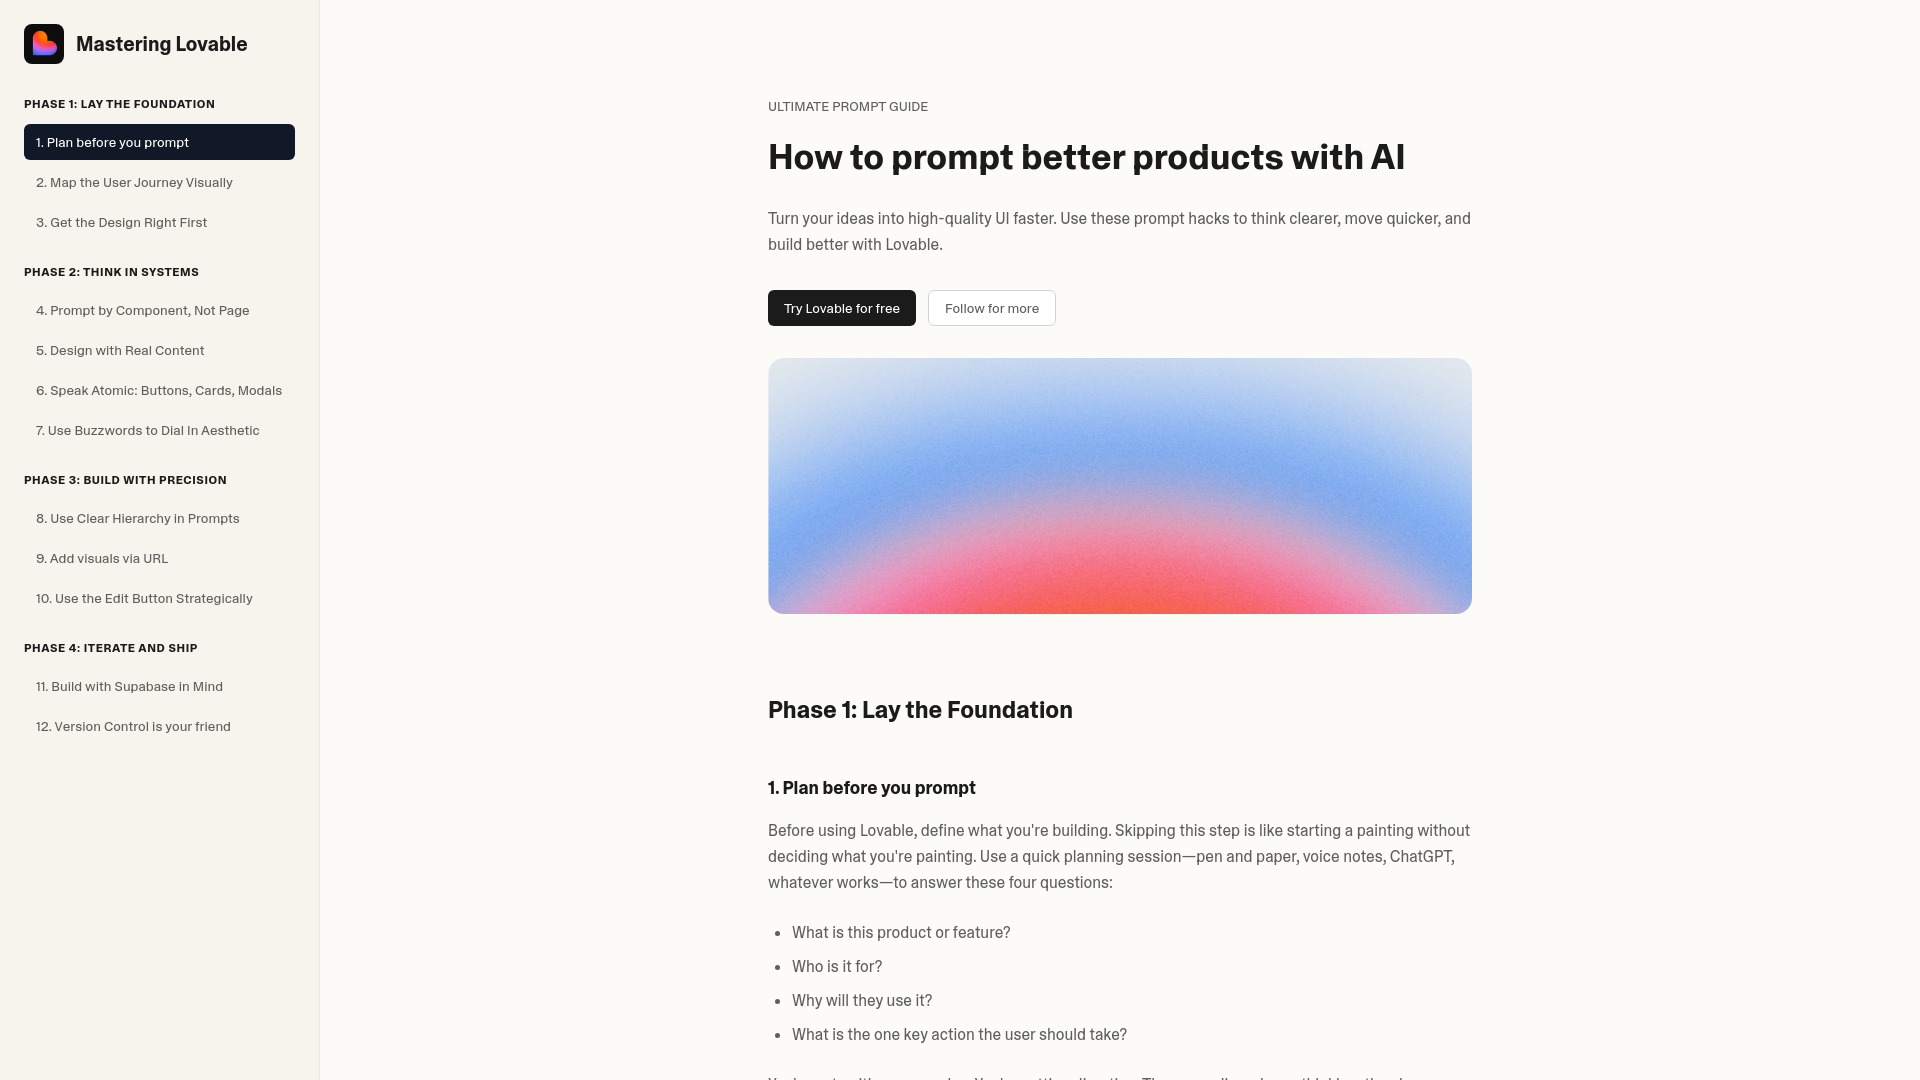Select "3. Get the Design Right First"
The height and width of the screenshot is (1080, 1920).
121,222
